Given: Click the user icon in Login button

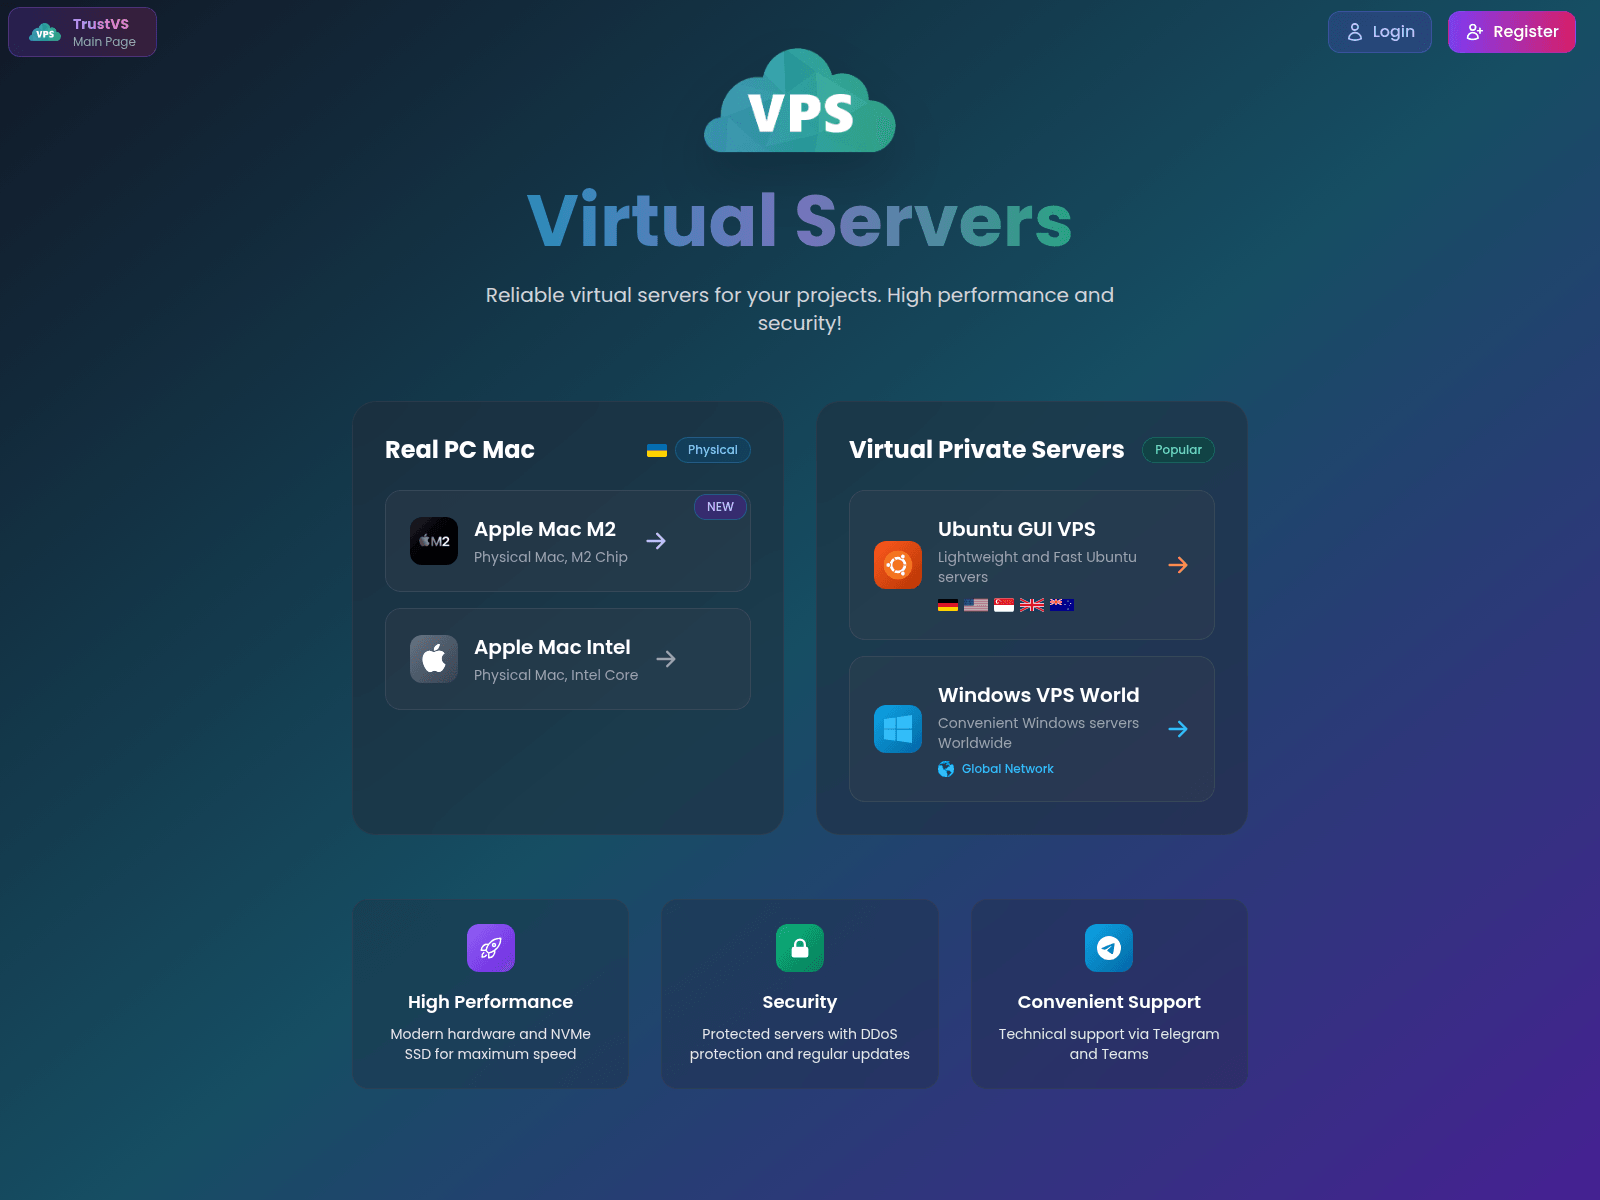Looking at the screenshot, I should point(1355,32).
